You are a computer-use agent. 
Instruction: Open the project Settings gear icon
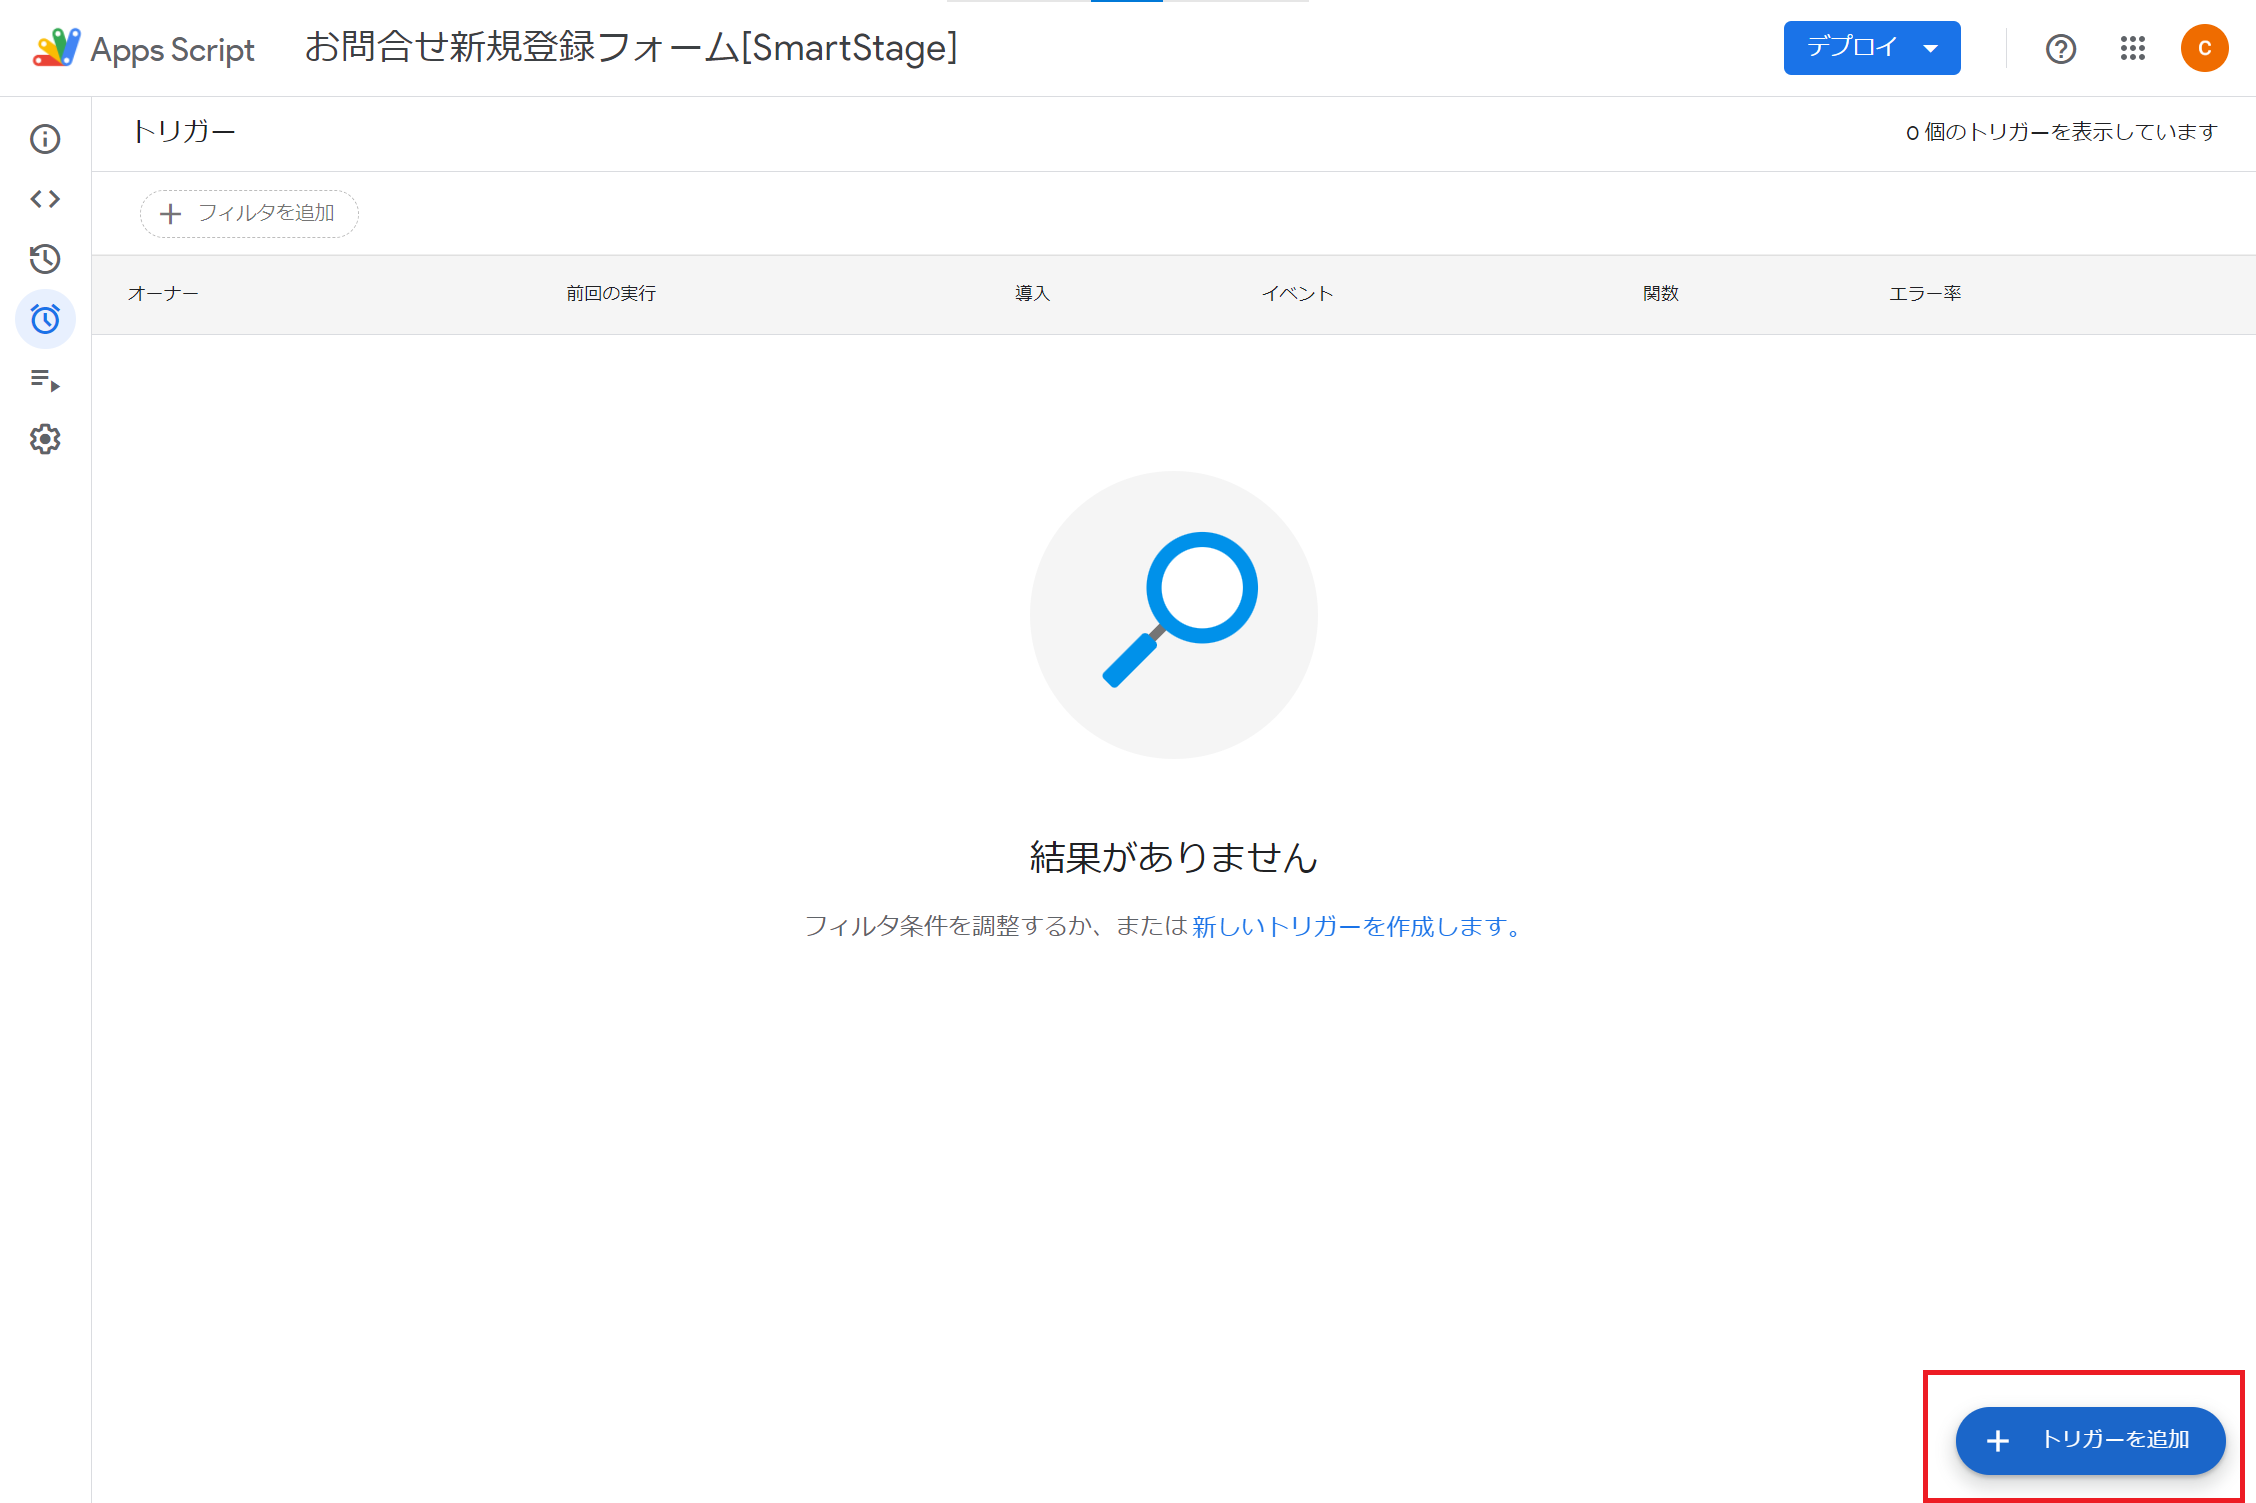[45, 439]
